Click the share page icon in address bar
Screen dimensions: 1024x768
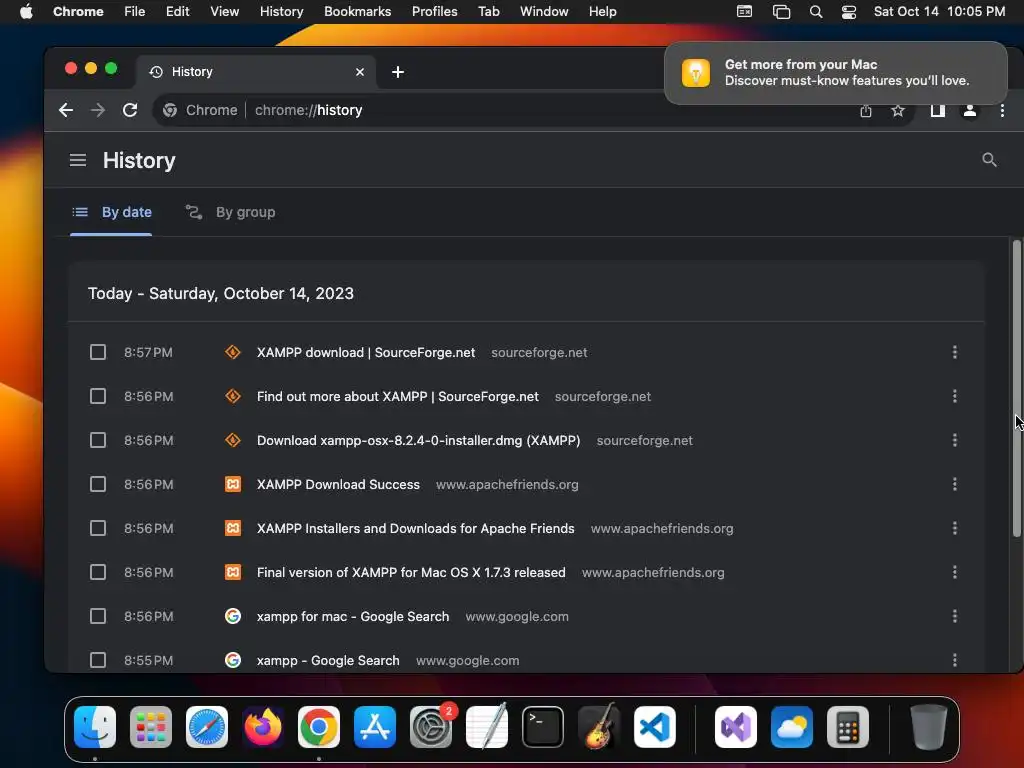pyautogui.click(x=866, y=111)
